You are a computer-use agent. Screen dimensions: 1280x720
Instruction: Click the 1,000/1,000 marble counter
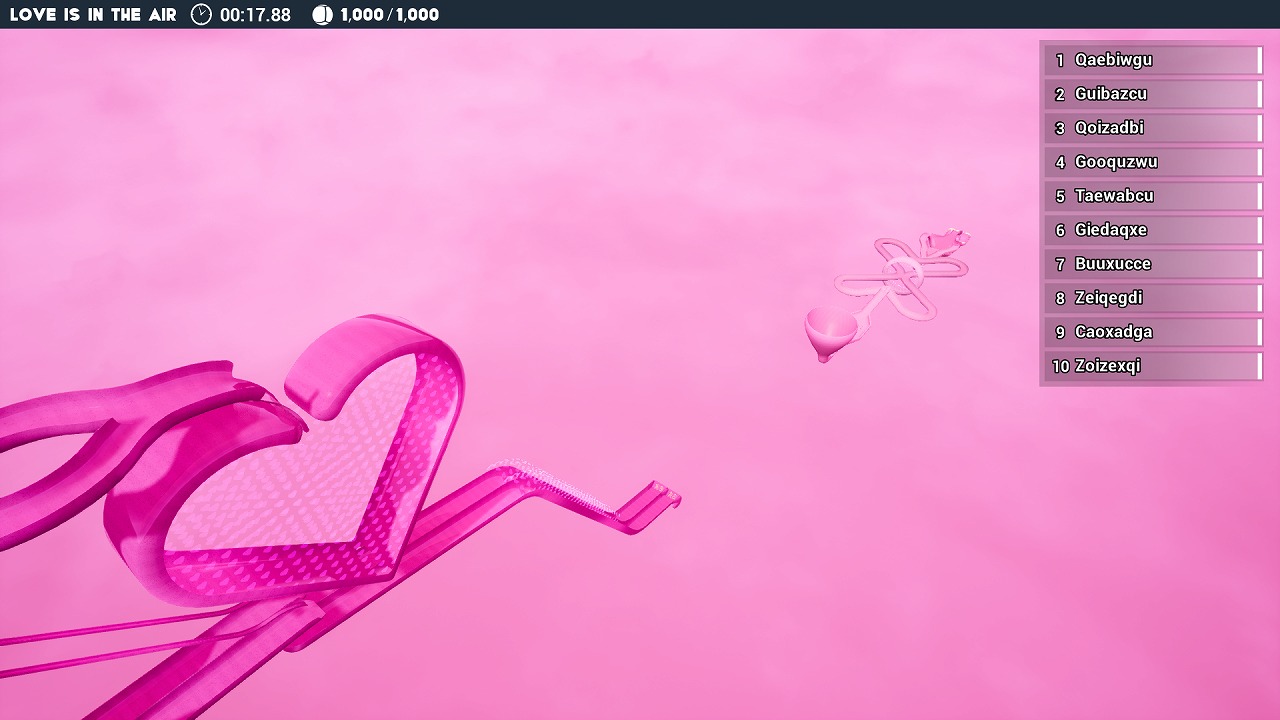(390, 15)
